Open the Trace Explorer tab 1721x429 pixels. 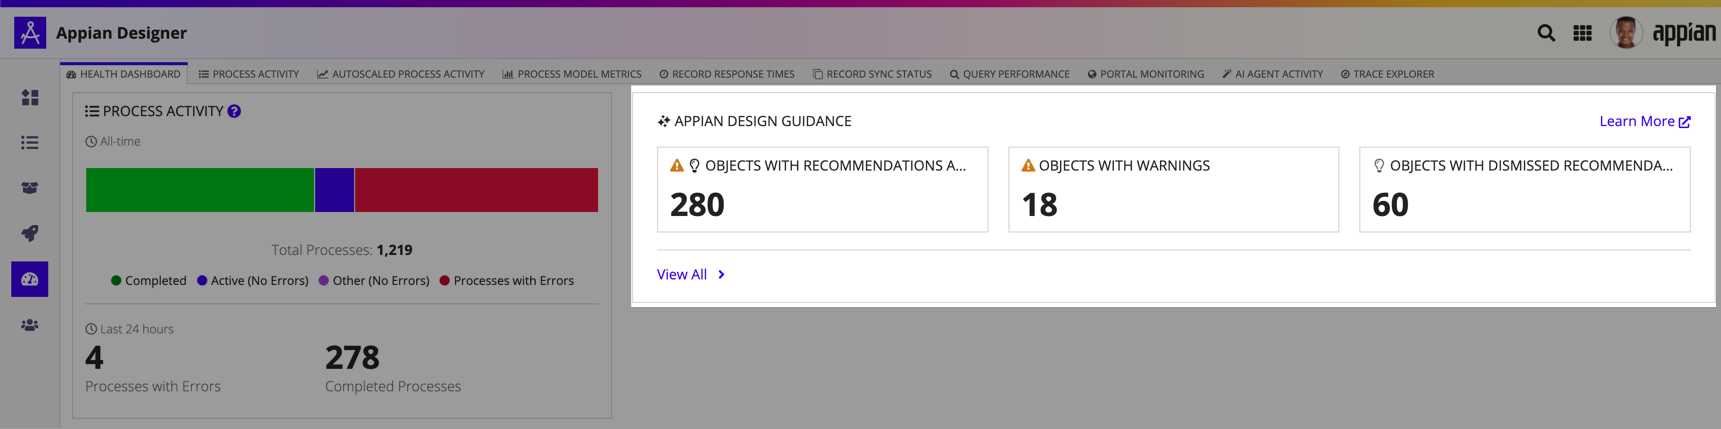(1387, 74)
